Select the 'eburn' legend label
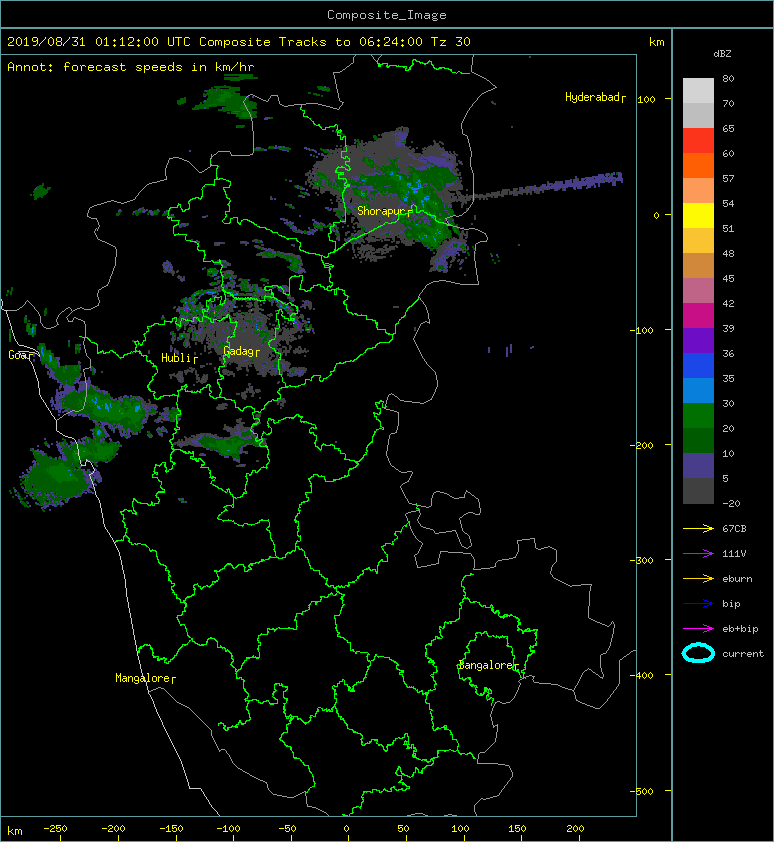The height and width of the screenshot is (842, 774). (737, 579)
